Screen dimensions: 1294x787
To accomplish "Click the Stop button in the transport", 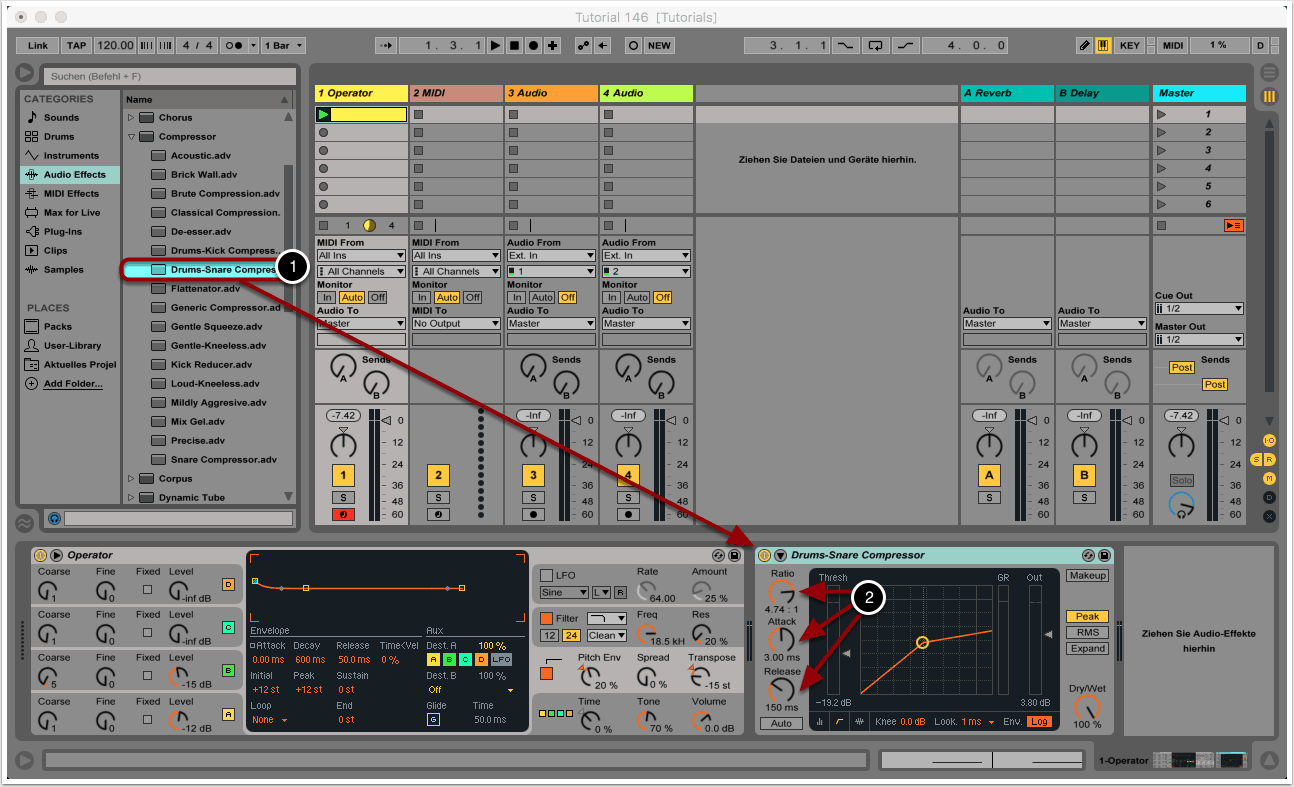I will pyautogui.click(x=514, y=46).
